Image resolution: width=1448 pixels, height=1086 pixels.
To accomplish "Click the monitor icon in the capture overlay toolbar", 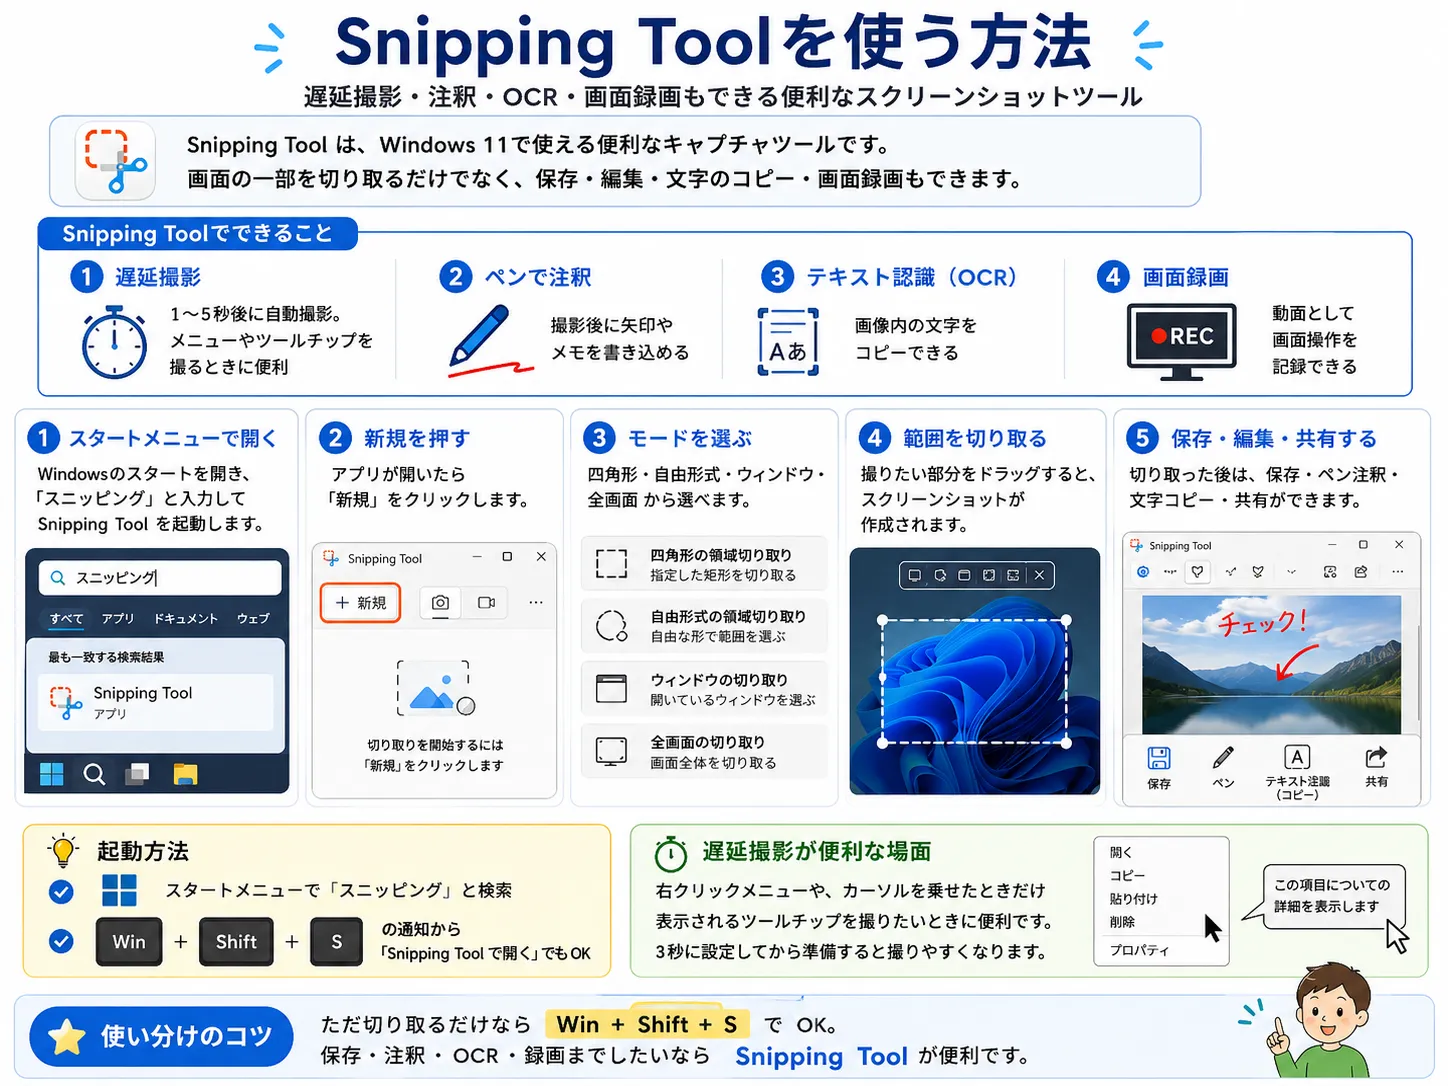I will click(x=914, y=575).
